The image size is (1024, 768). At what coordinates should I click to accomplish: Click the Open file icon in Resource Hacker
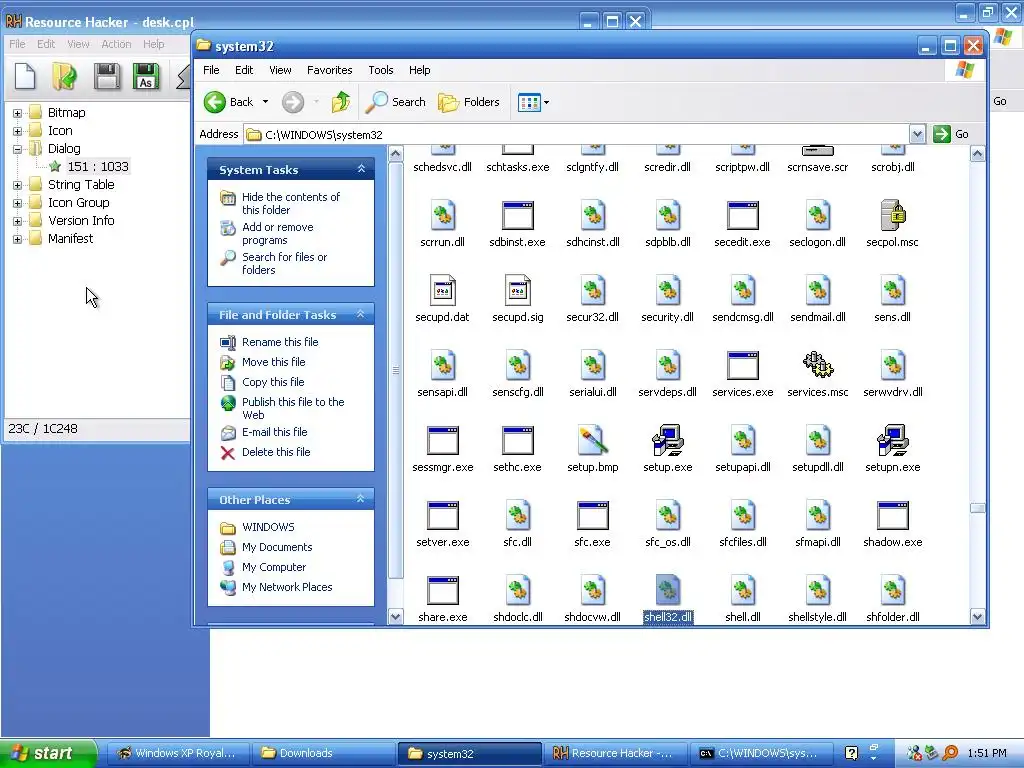65,76
